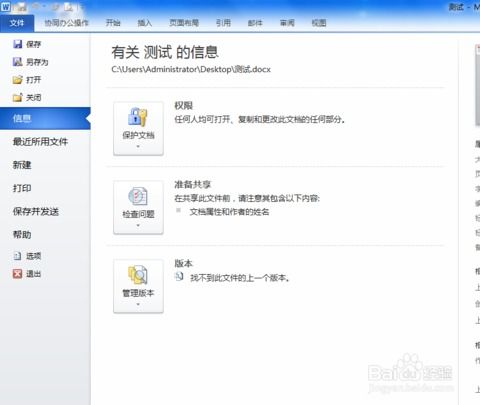
Task: Choose 新建 in the sidebar
Action: pyautogui.click(x=22, y=165)
